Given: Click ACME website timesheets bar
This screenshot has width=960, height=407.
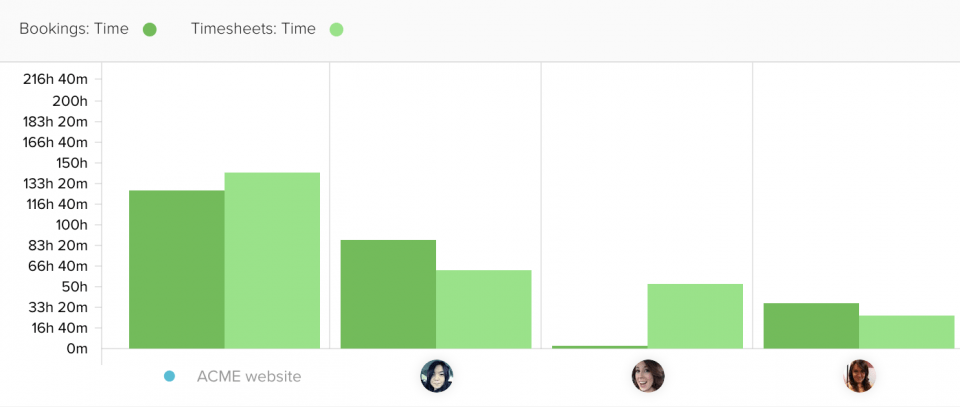Looking at the screenshot, I should click(x=272, y=261).
